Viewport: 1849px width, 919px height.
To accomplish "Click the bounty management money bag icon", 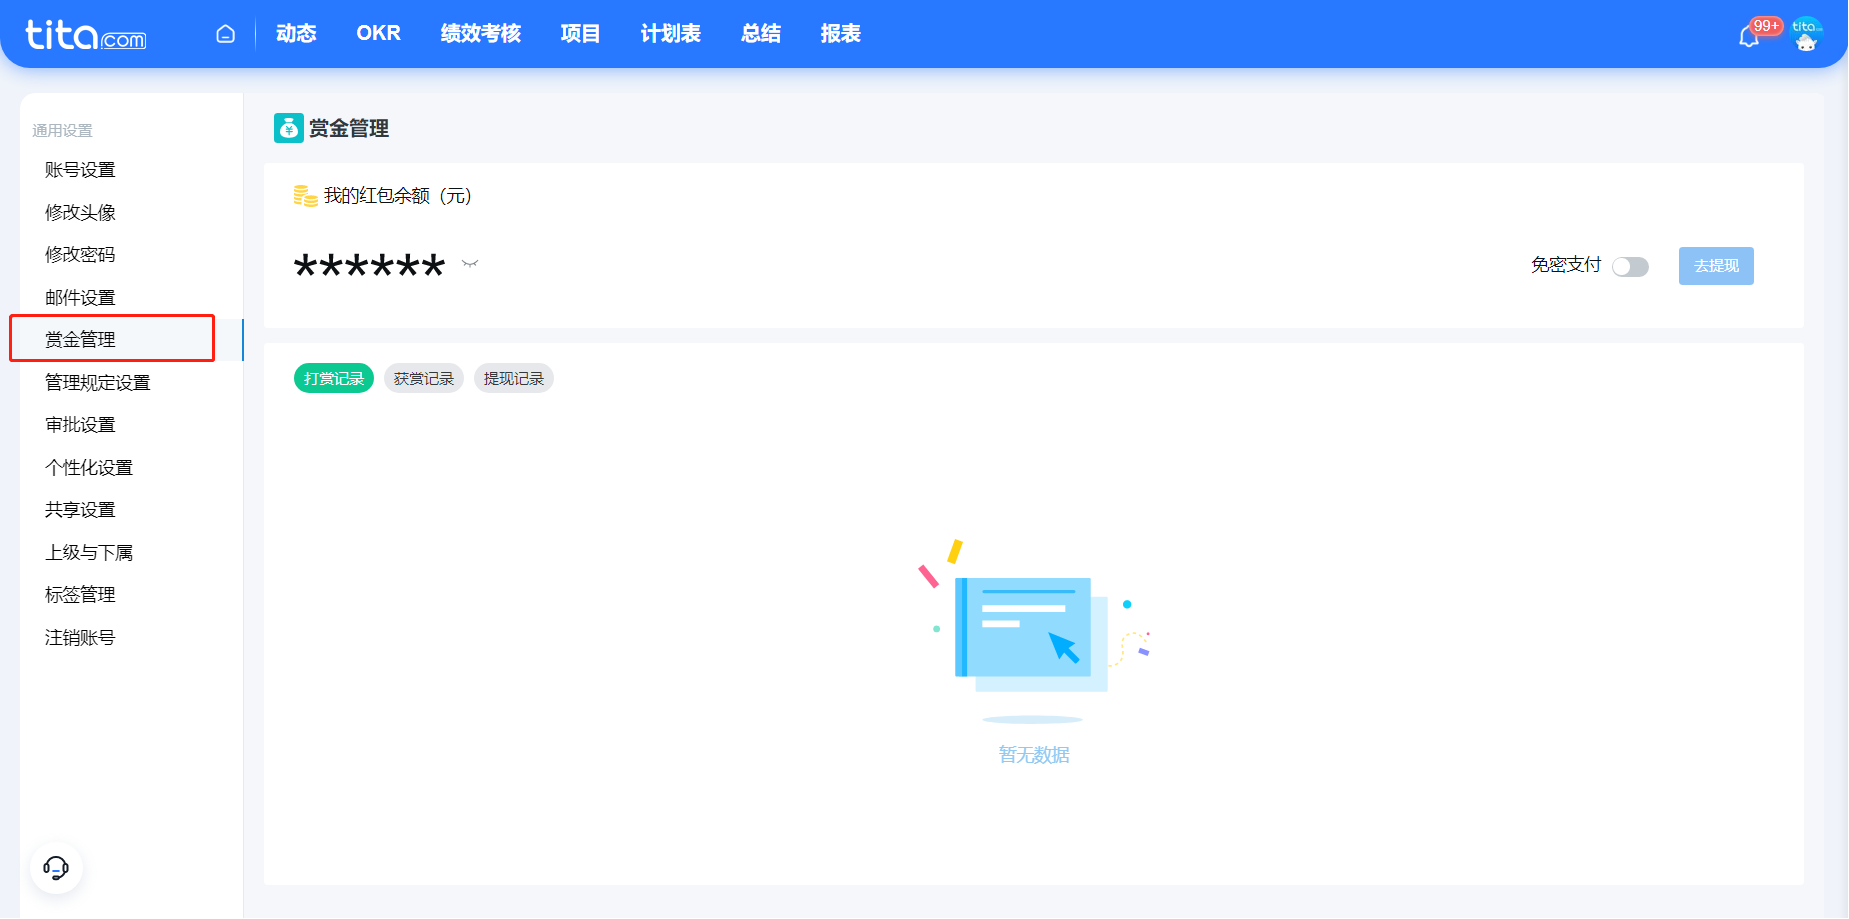I will point(288,128).
